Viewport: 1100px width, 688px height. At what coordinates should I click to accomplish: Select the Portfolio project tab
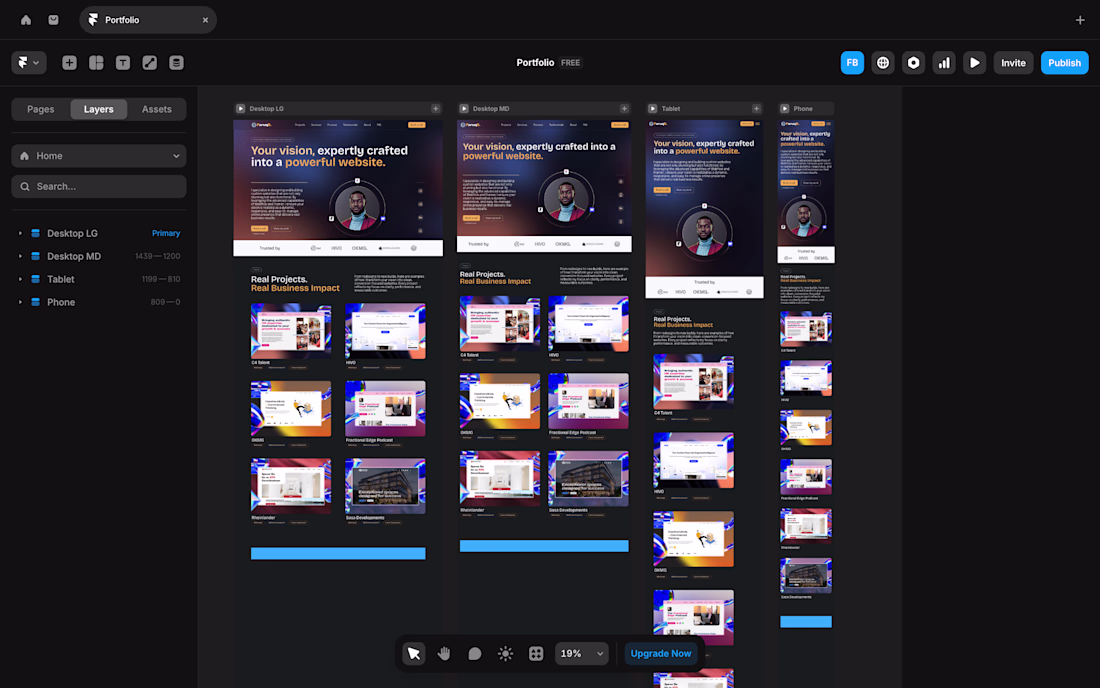(x=147, y=20)
